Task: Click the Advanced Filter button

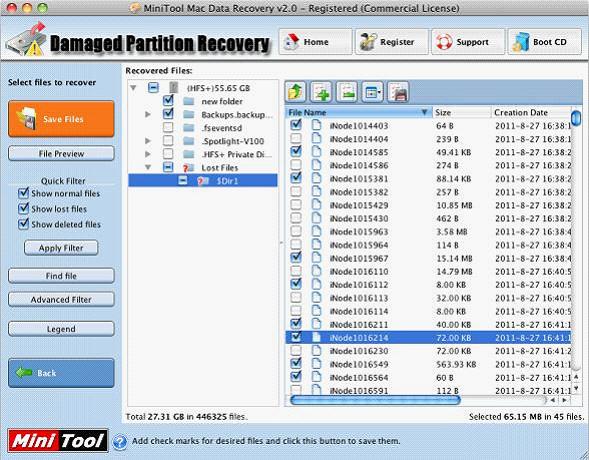Action: click(x=61, y=300)
